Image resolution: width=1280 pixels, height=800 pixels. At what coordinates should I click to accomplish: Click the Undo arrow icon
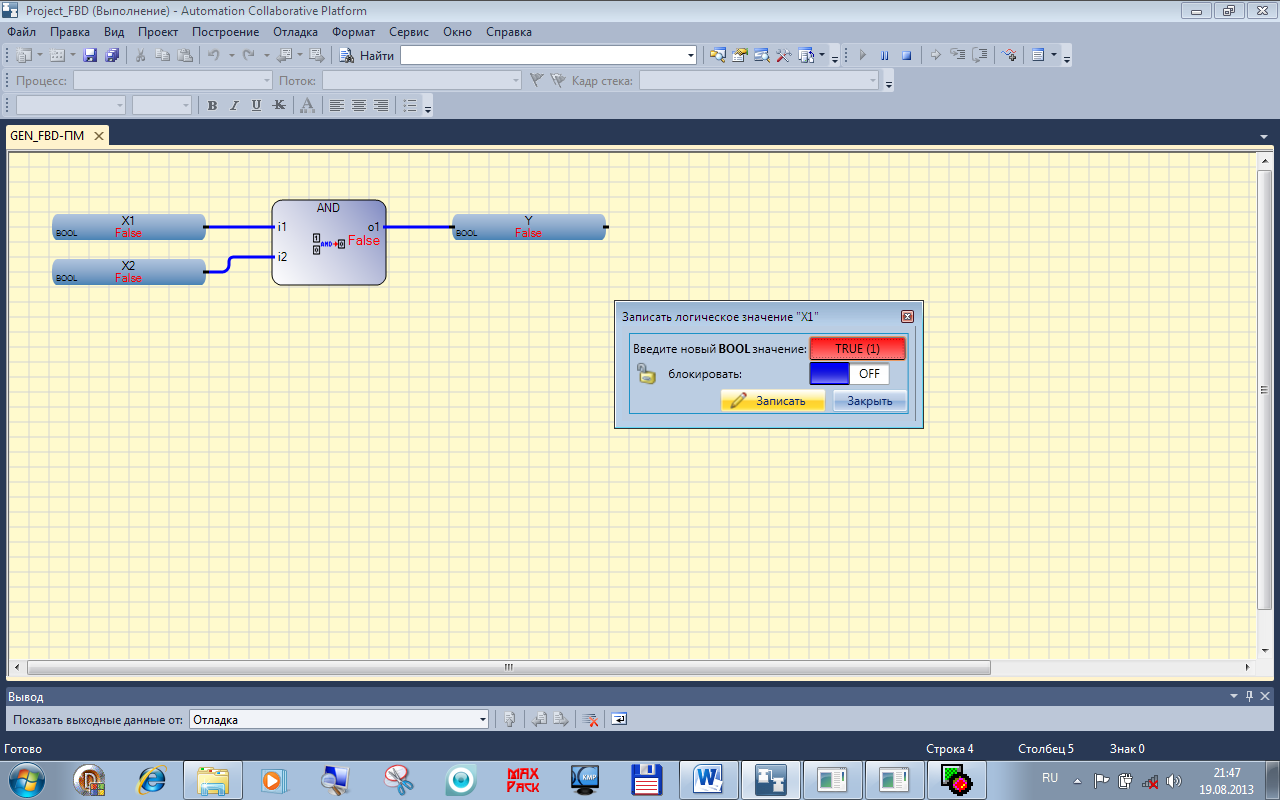(x=213, y=55)
